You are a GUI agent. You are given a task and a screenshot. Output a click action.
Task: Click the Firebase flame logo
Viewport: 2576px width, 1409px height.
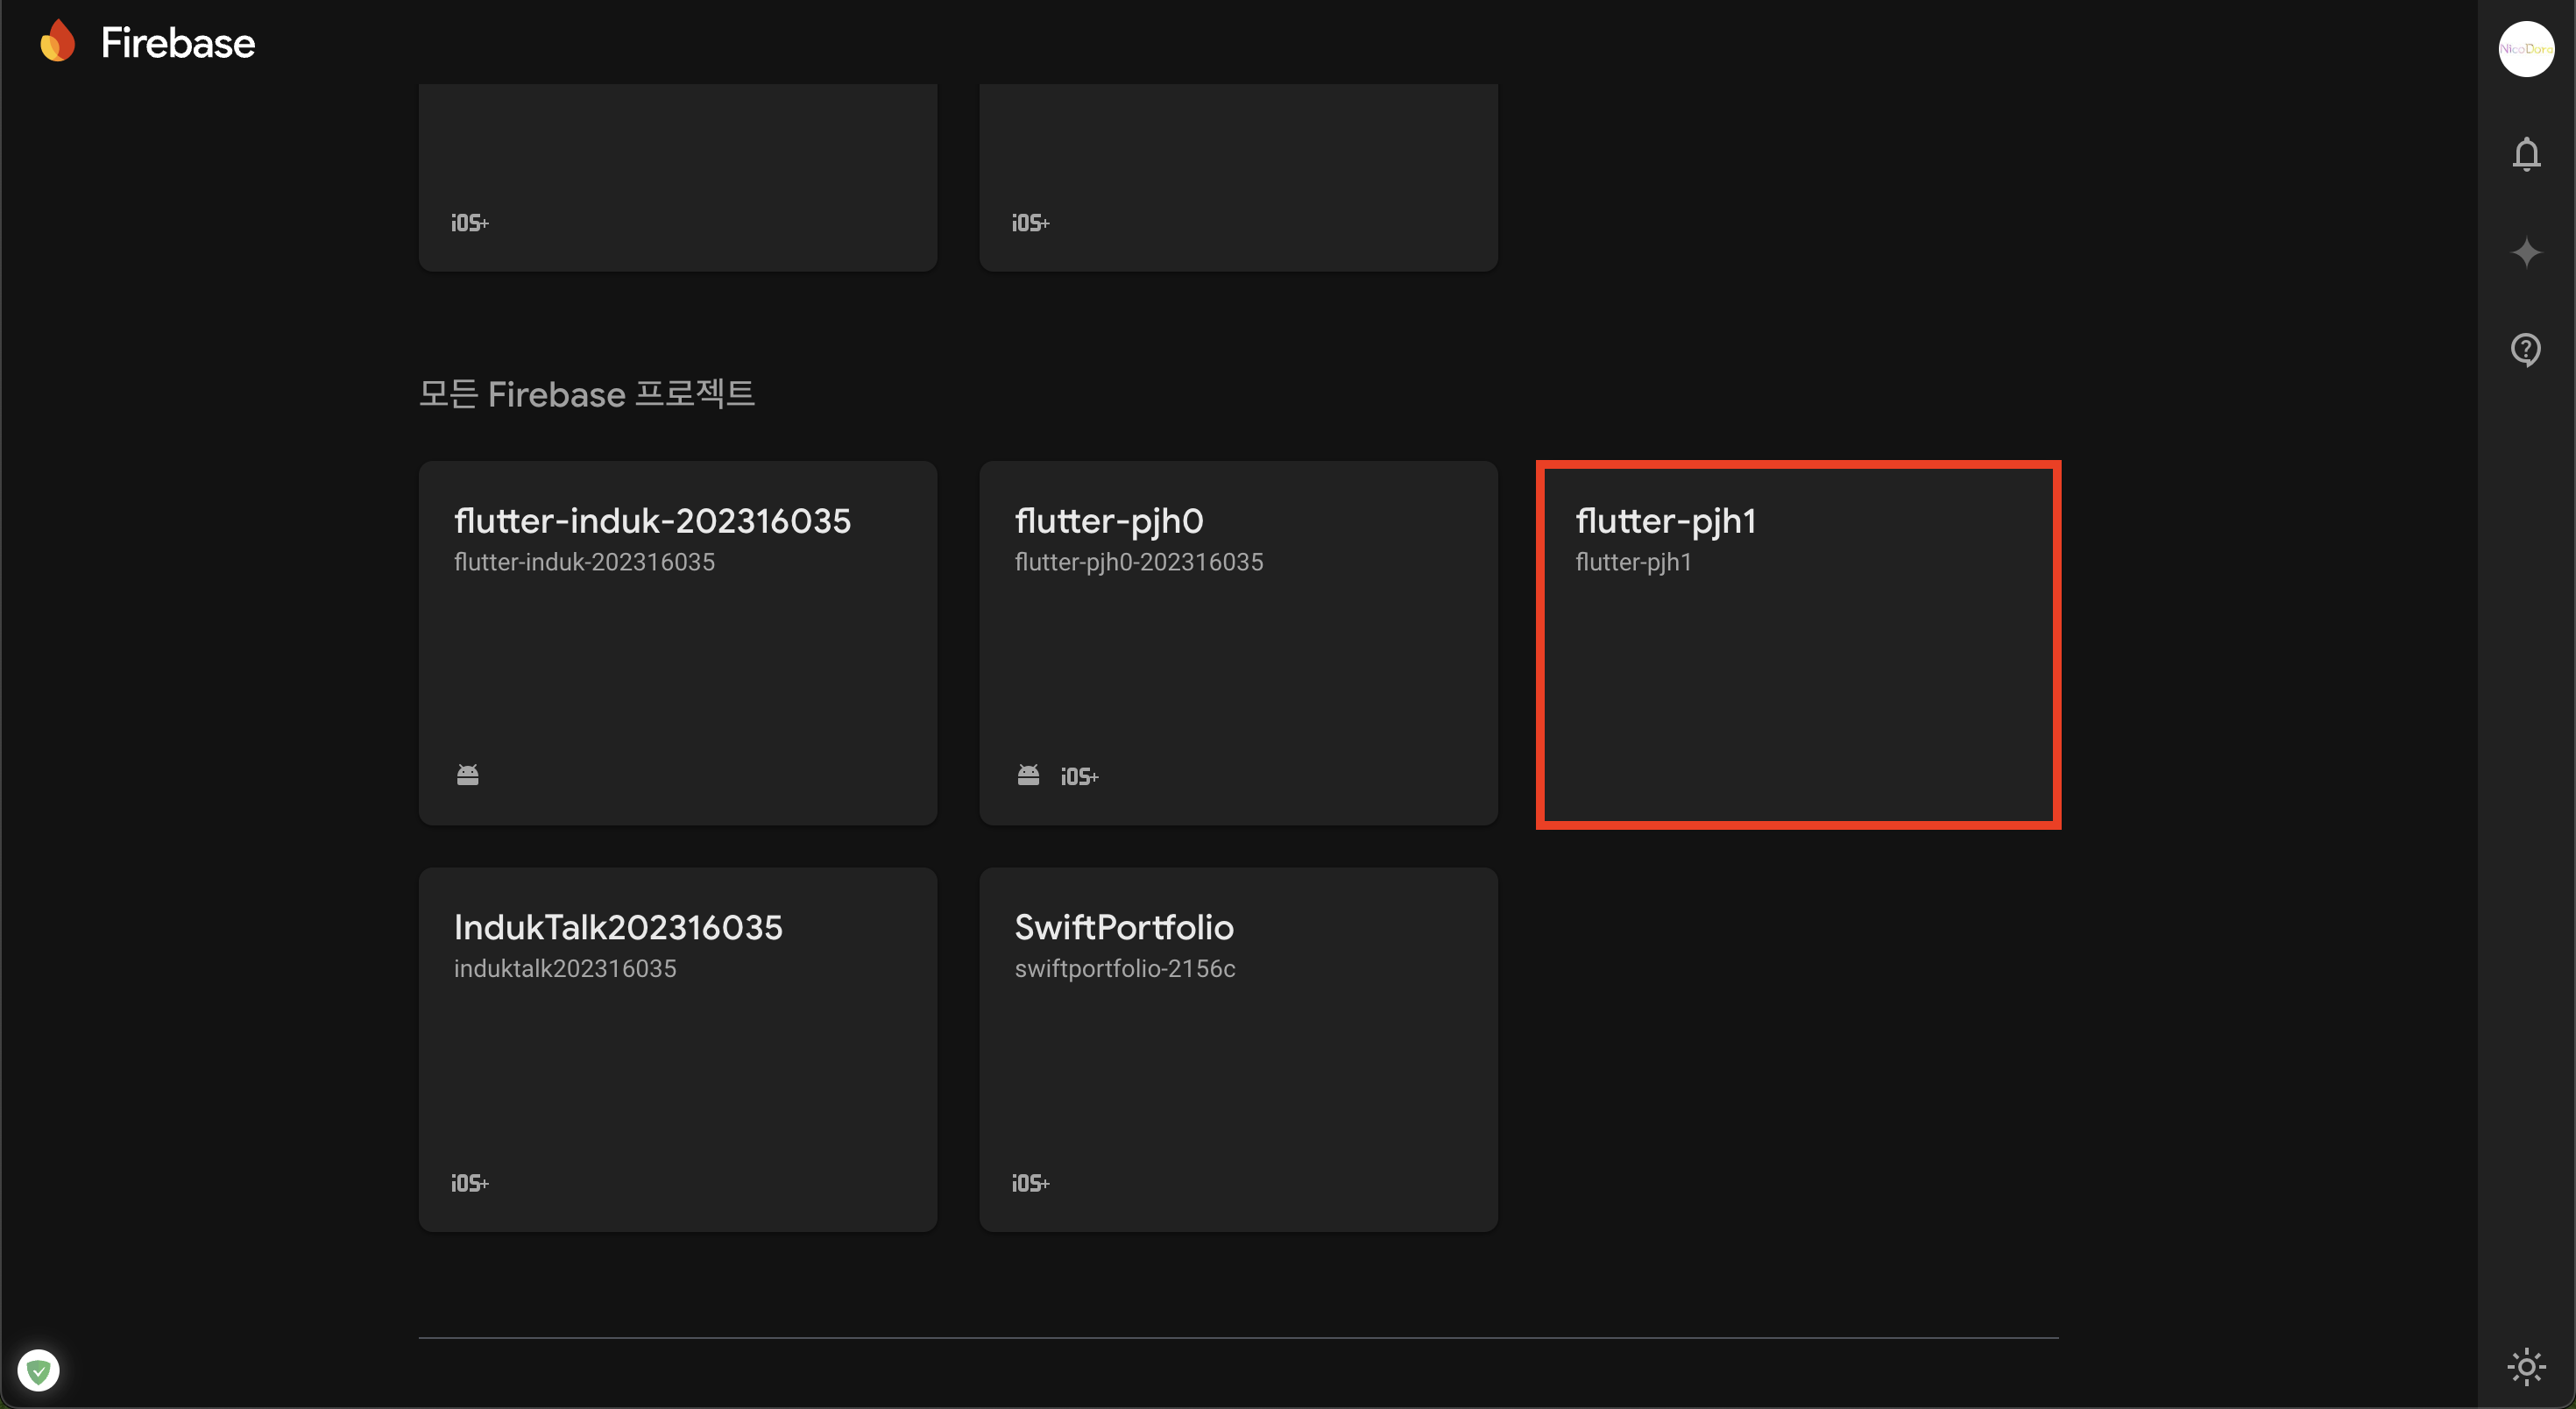pos(58,42)
